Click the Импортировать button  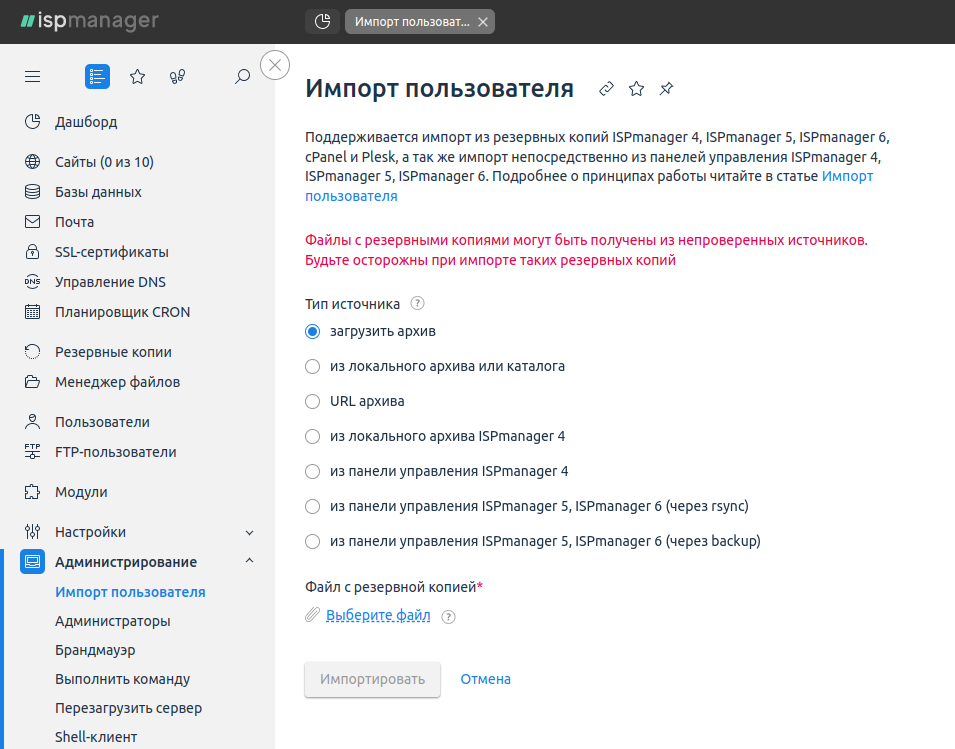[373, 680]
